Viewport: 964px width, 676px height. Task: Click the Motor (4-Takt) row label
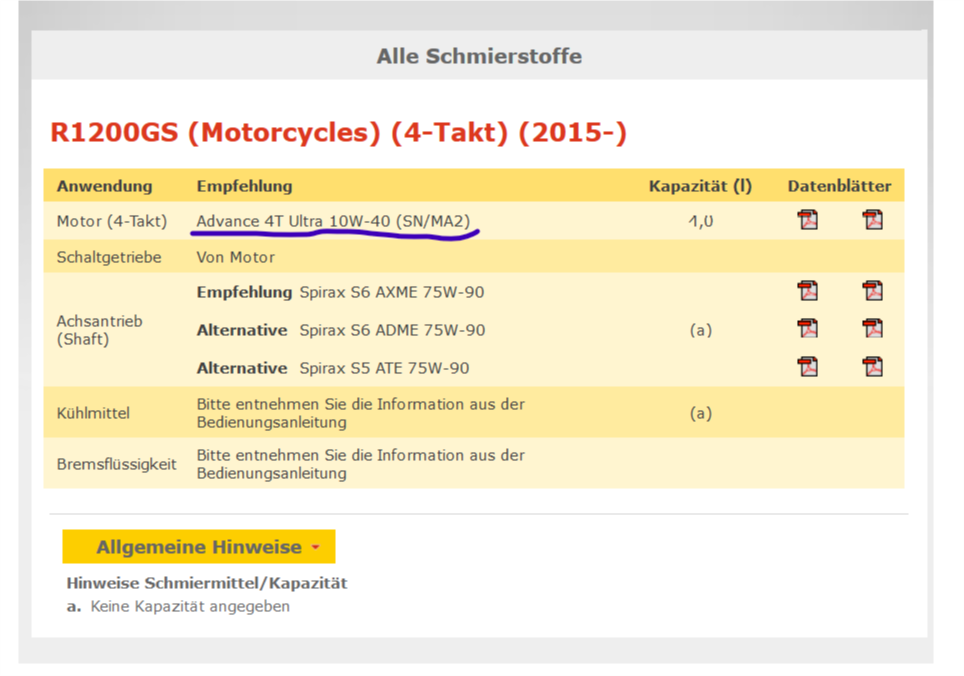(x=112, y=221)
